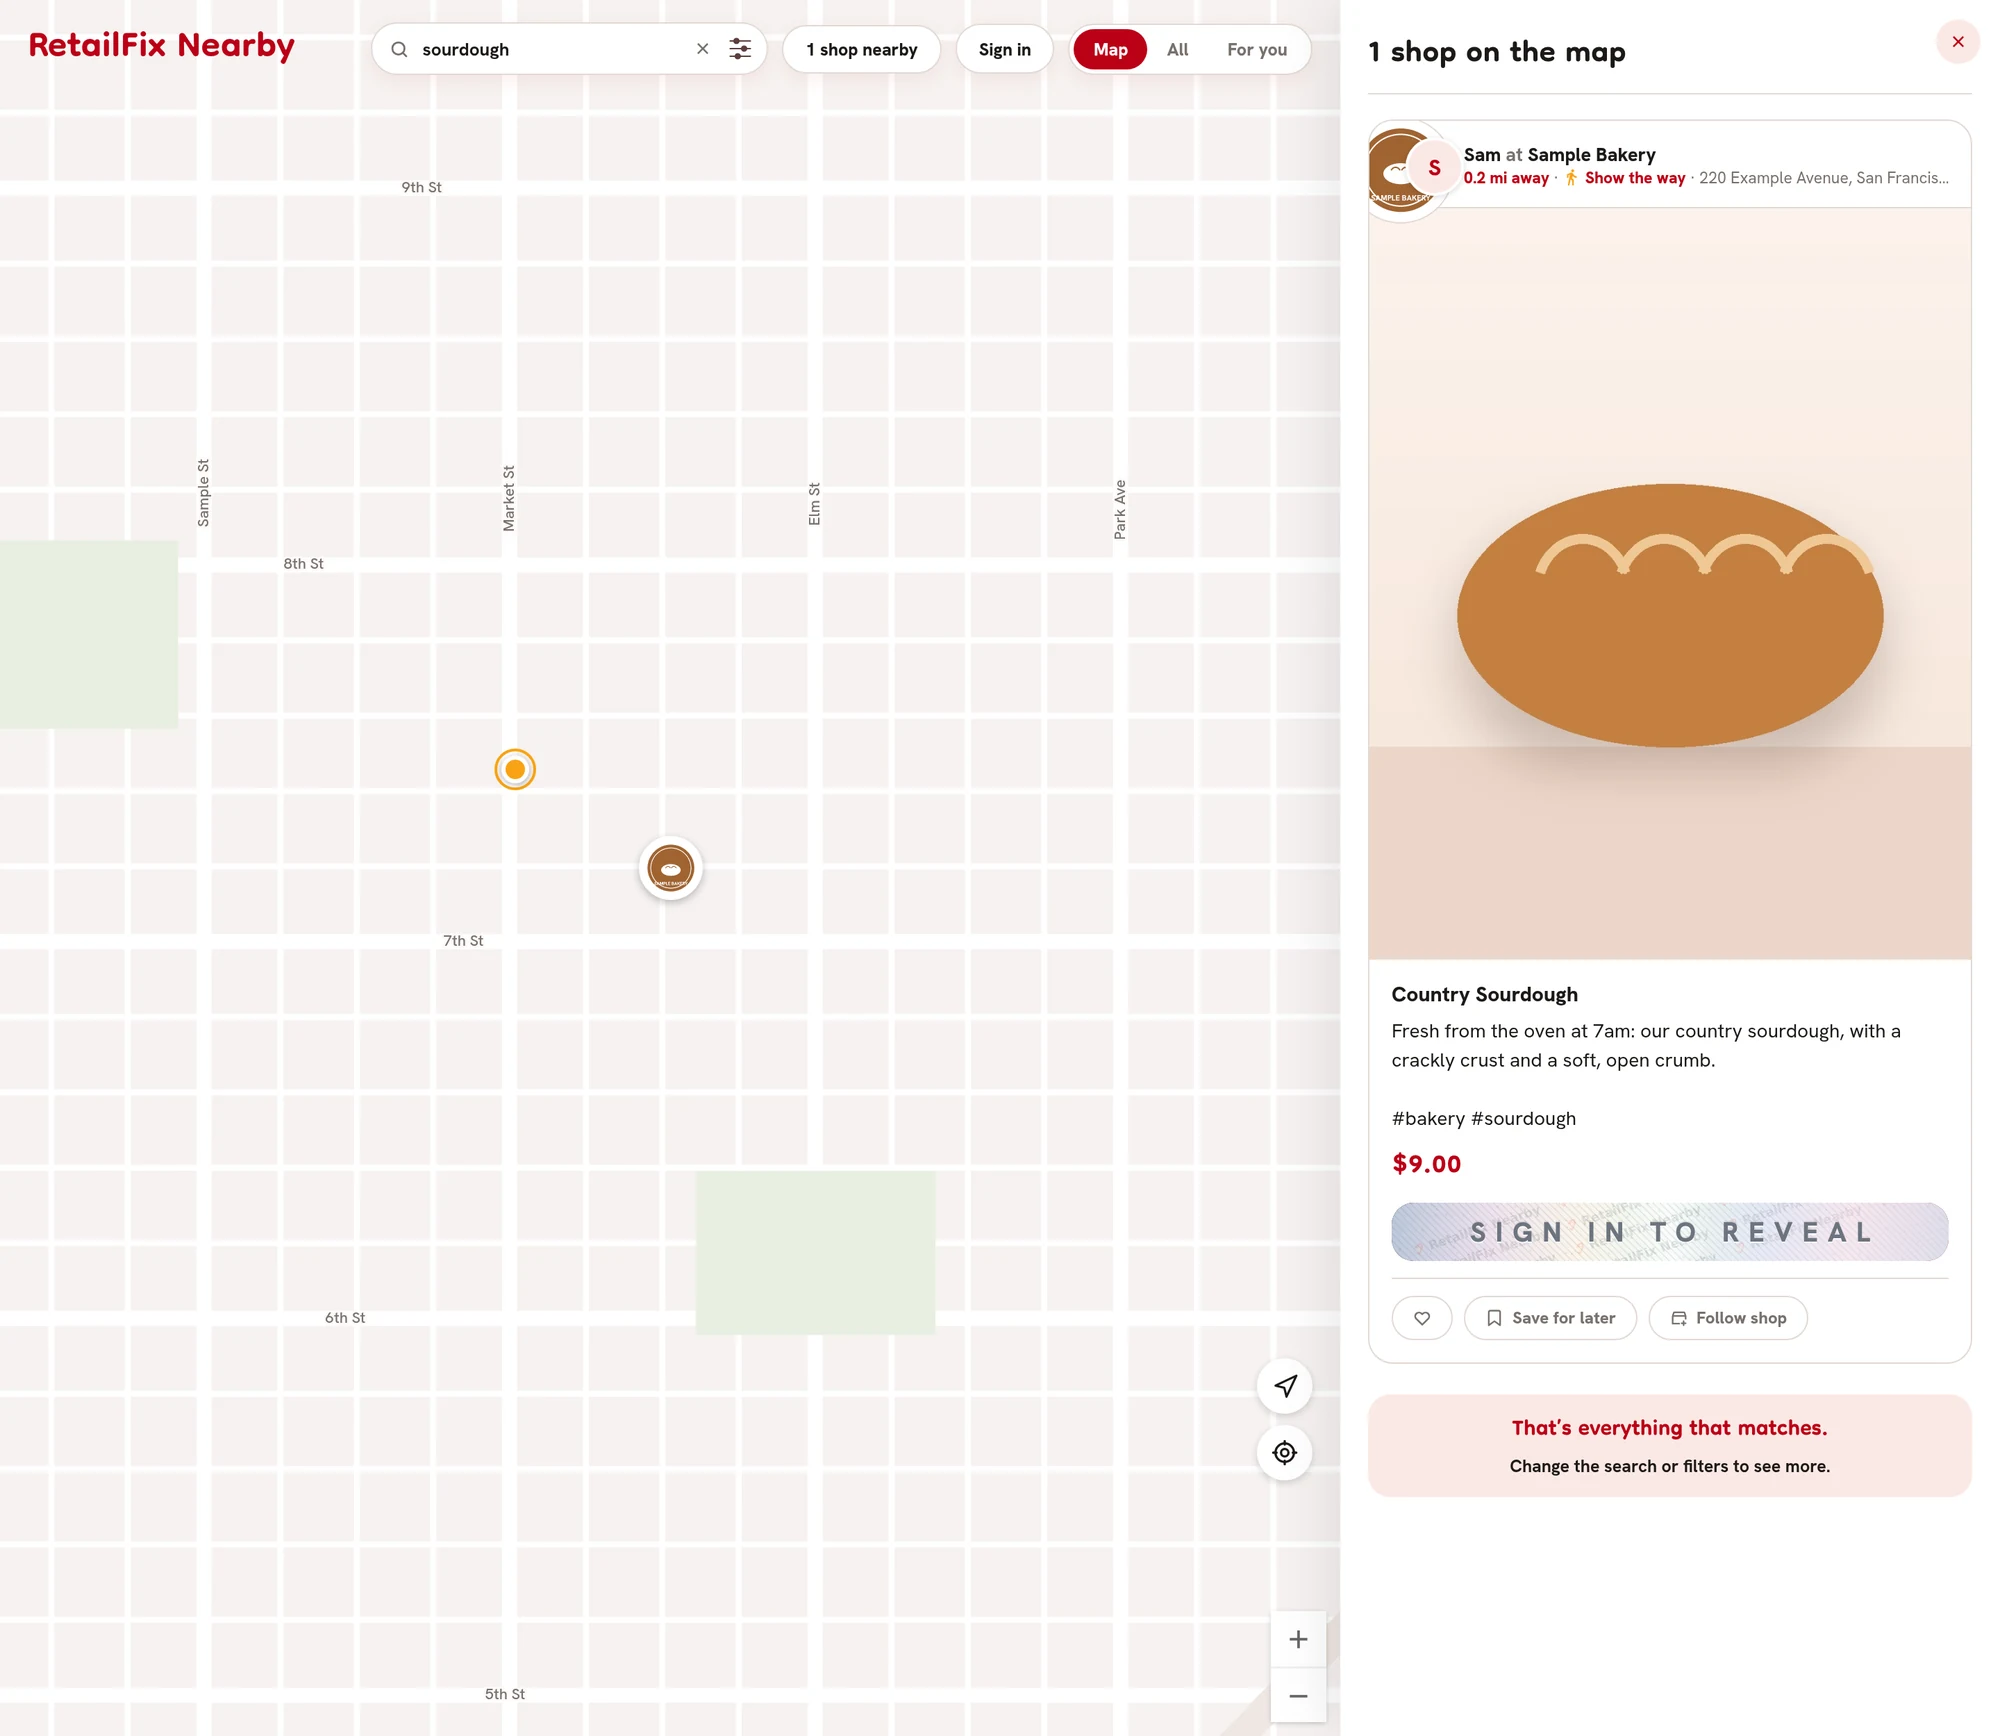Zoom in with the plus button
This screenshot has width=2000, height=1736.
(x=1298, y=1639)
